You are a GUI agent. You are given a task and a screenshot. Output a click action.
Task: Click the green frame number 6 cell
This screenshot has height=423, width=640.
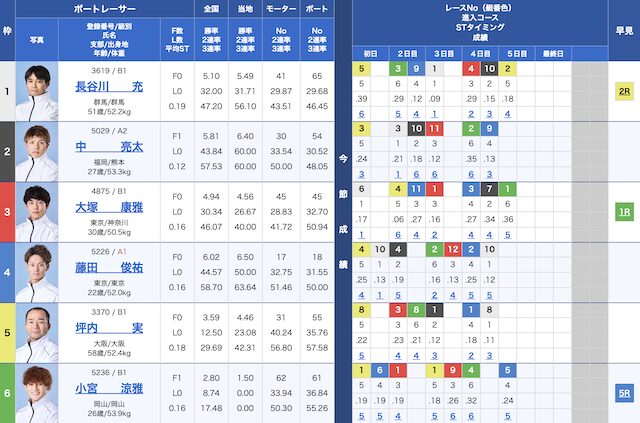pos(8,391)
